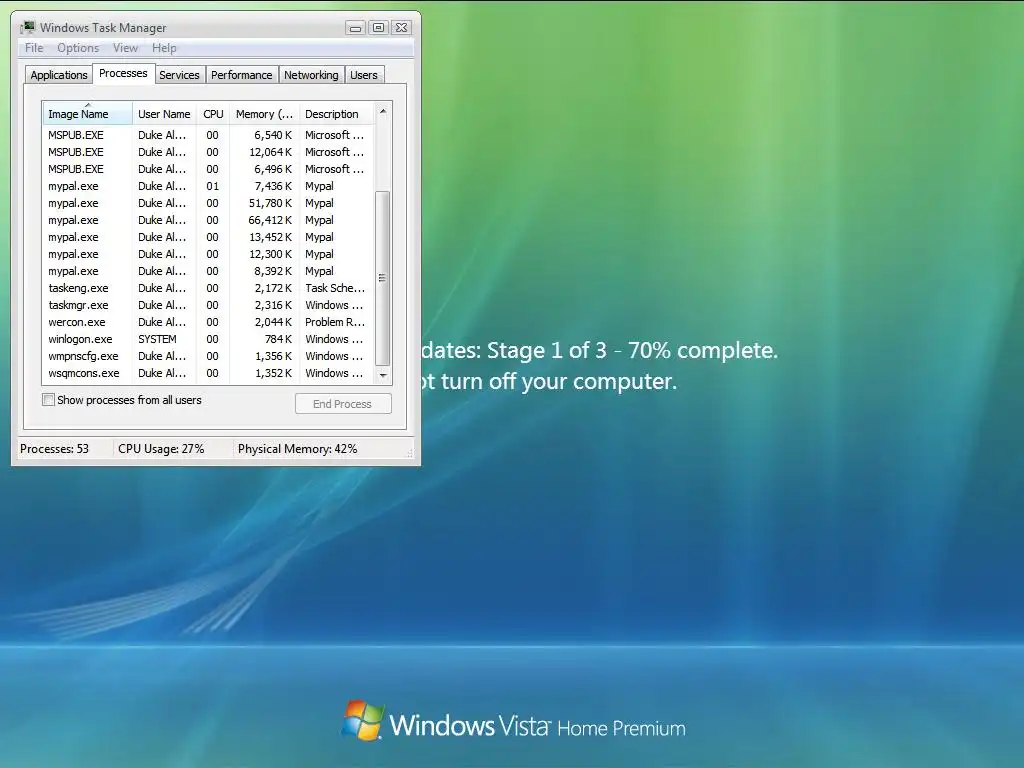Select mypal.exe row using 8,392 K
The height and width of the screenshot is (768, 1024).
click(208, 270)
